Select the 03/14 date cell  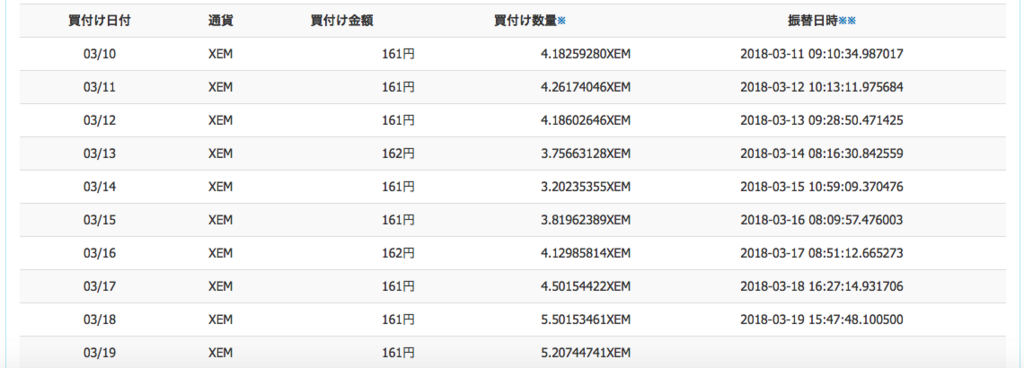point(99,187)
